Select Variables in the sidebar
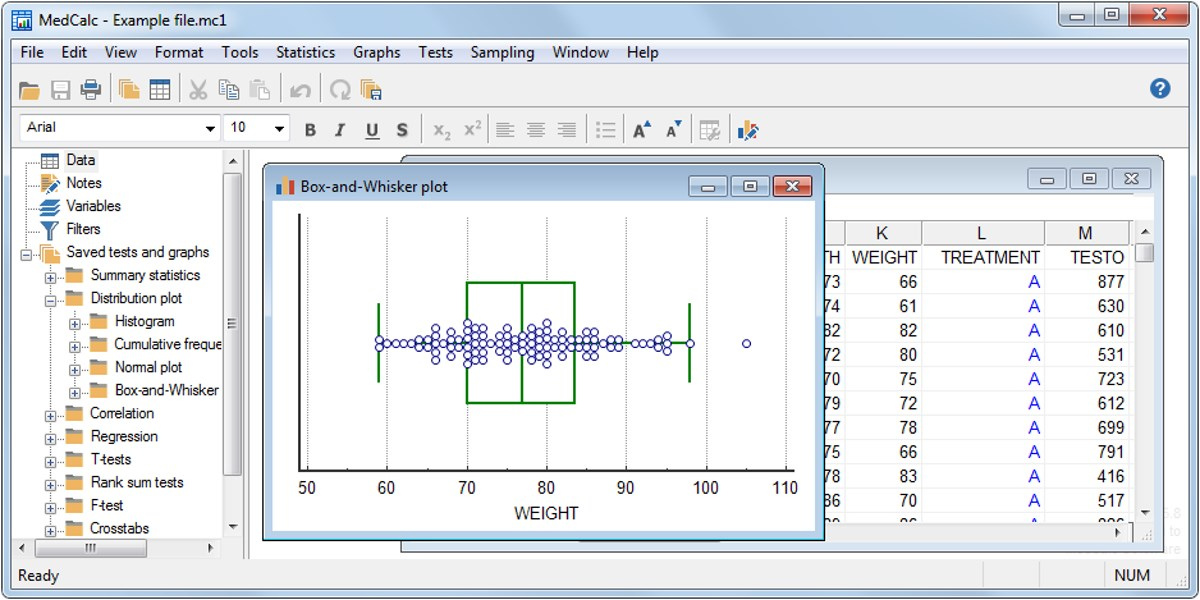The width and height of the screenshot is (1200, 600). pos(93,206)
